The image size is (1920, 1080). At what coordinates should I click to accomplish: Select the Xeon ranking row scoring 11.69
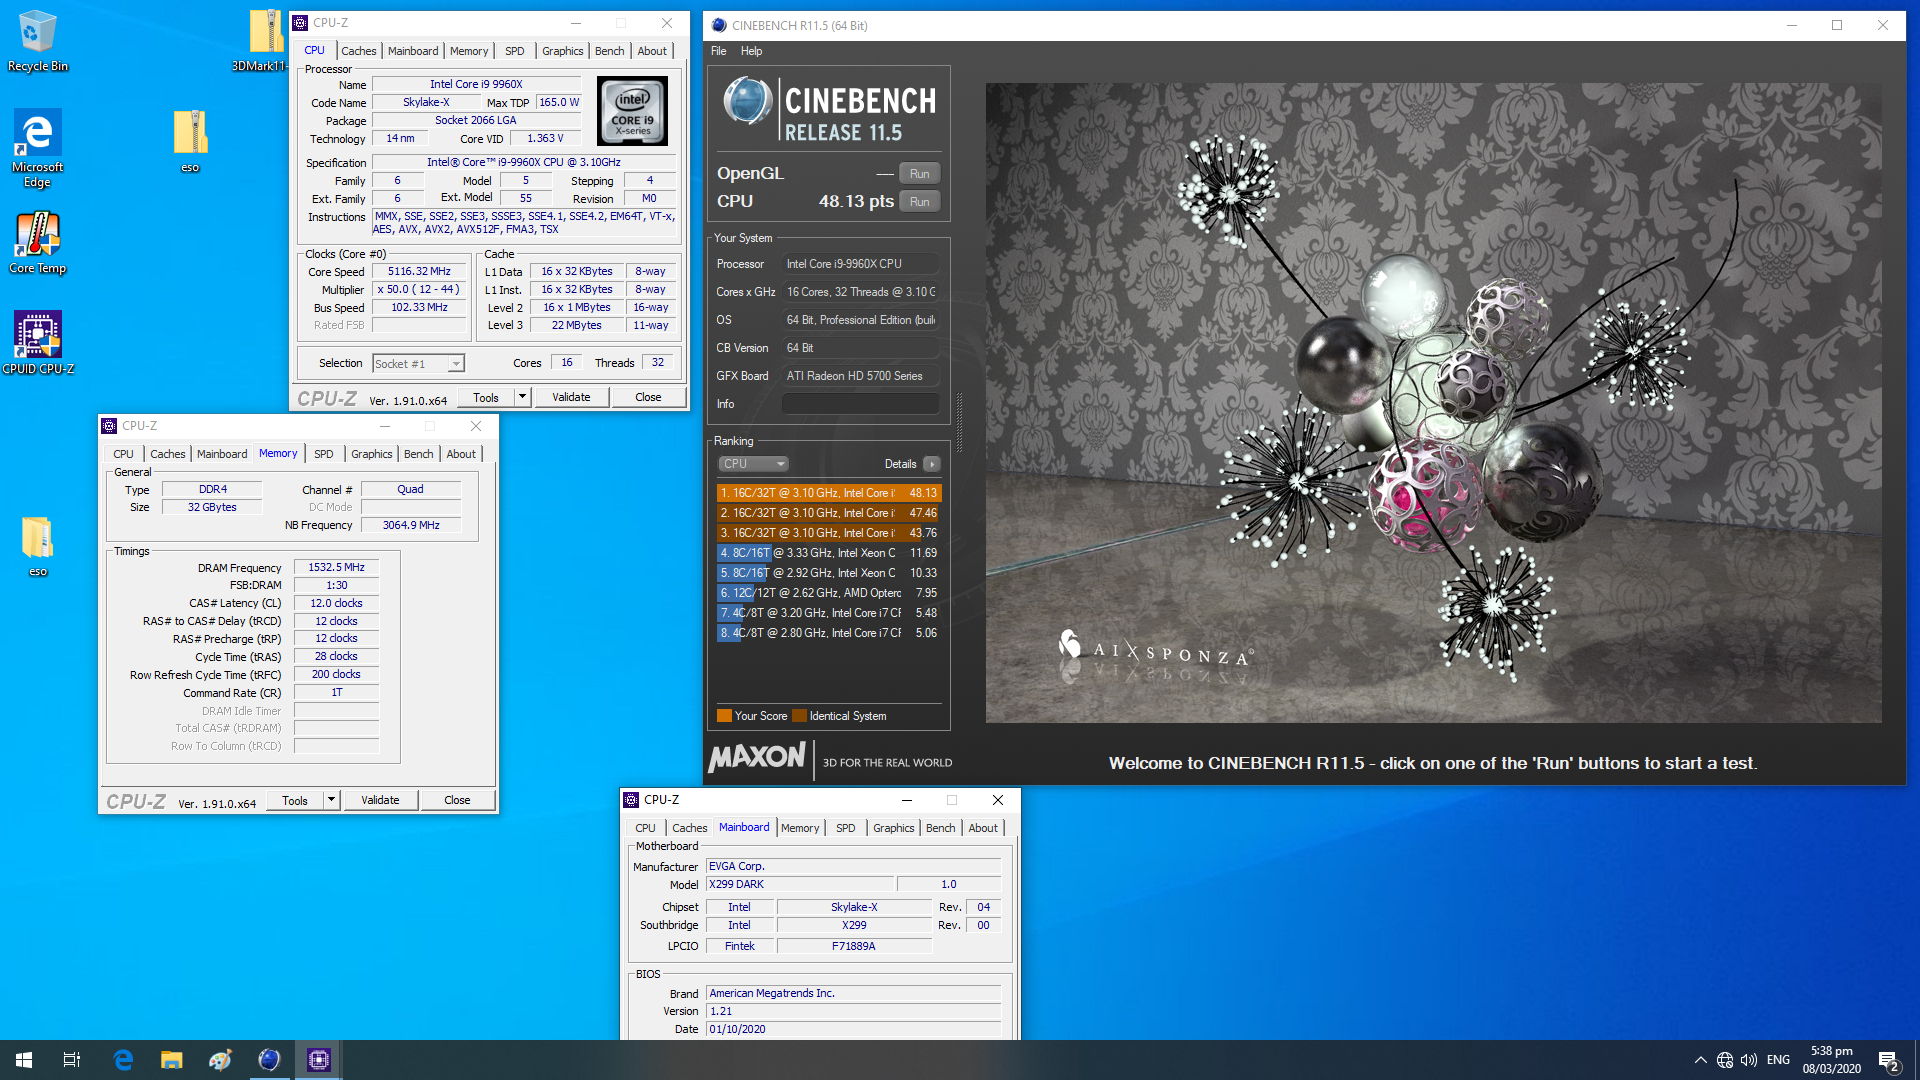pyautogui.click(x=829, y=553)
